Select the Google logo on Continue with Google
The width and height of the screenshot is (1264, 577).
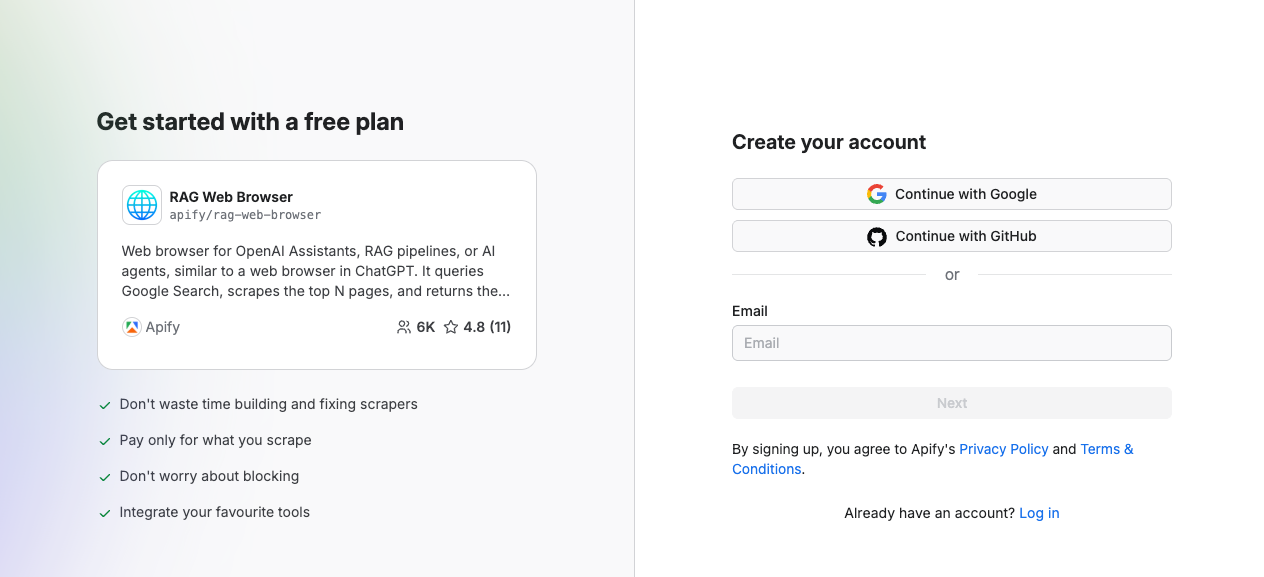point(876,194)
